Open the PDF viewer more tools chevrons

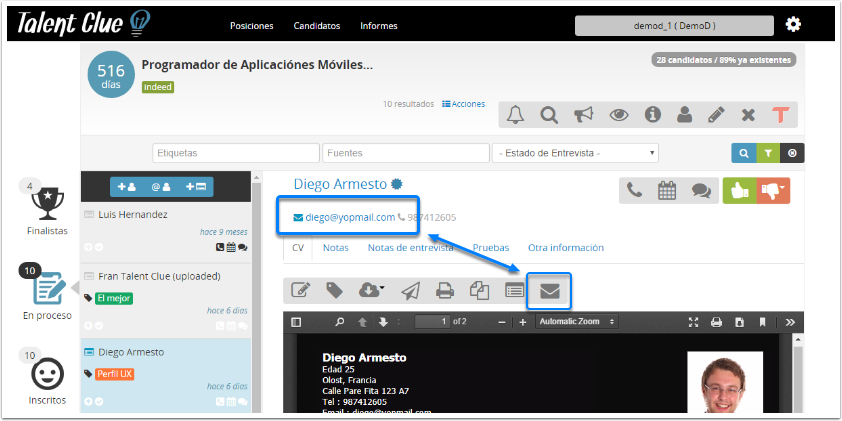[790, 322]
